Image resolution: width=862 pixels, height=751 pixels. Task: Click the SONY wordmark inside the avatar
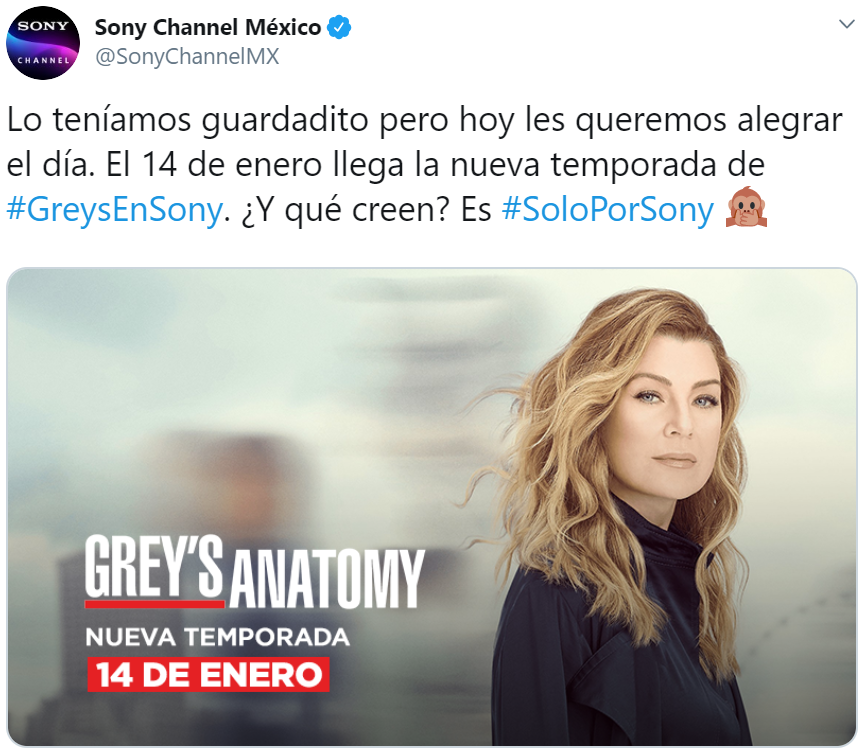(x=43, y=26)
